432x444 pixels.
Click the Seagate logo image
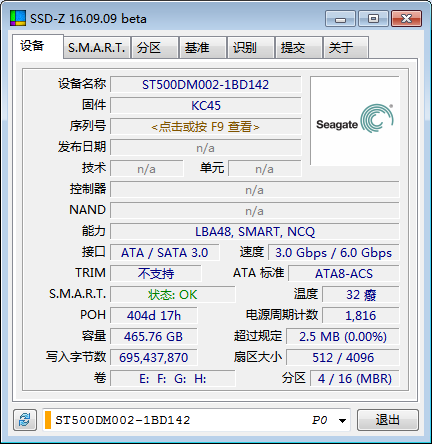(x=355, y=121)
